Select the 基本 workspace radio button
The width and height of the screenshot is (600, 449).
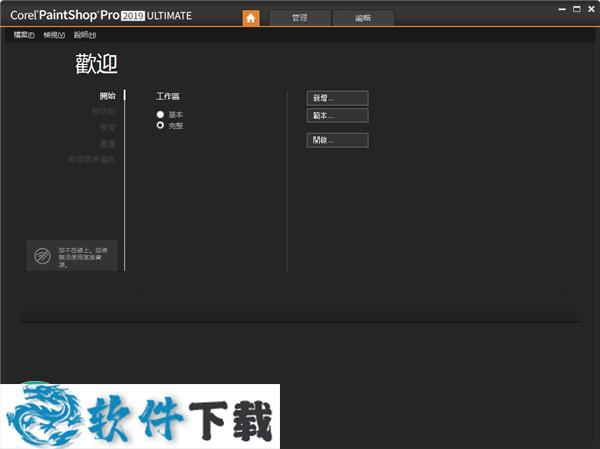point(160,115)
